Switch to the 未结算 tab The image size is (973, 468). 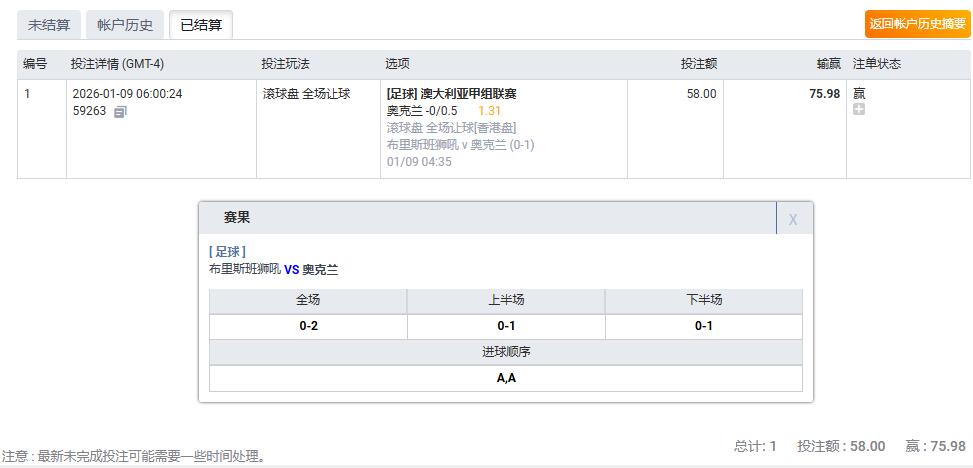pyautogui.click(x=48, y=25)
